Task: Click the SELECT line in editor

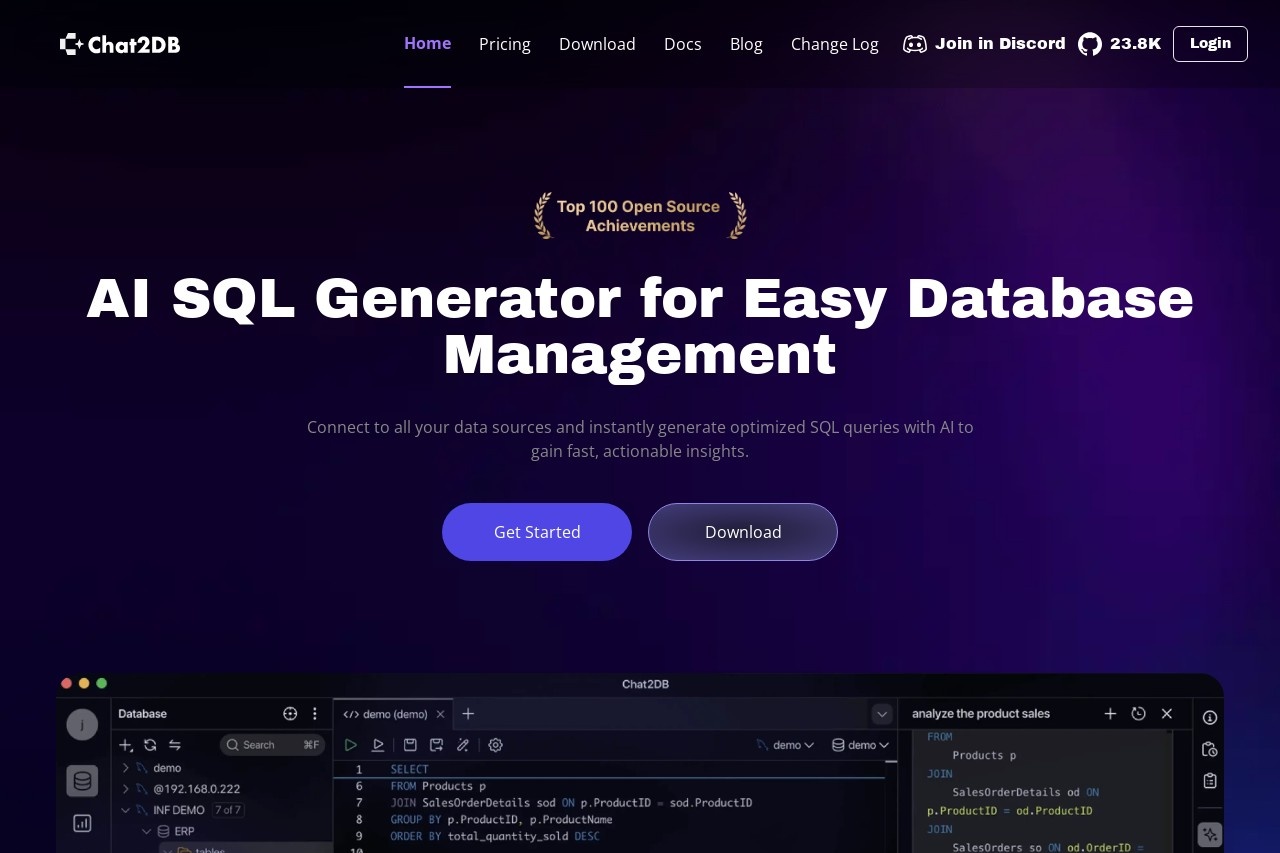Action: click(410, 769)
